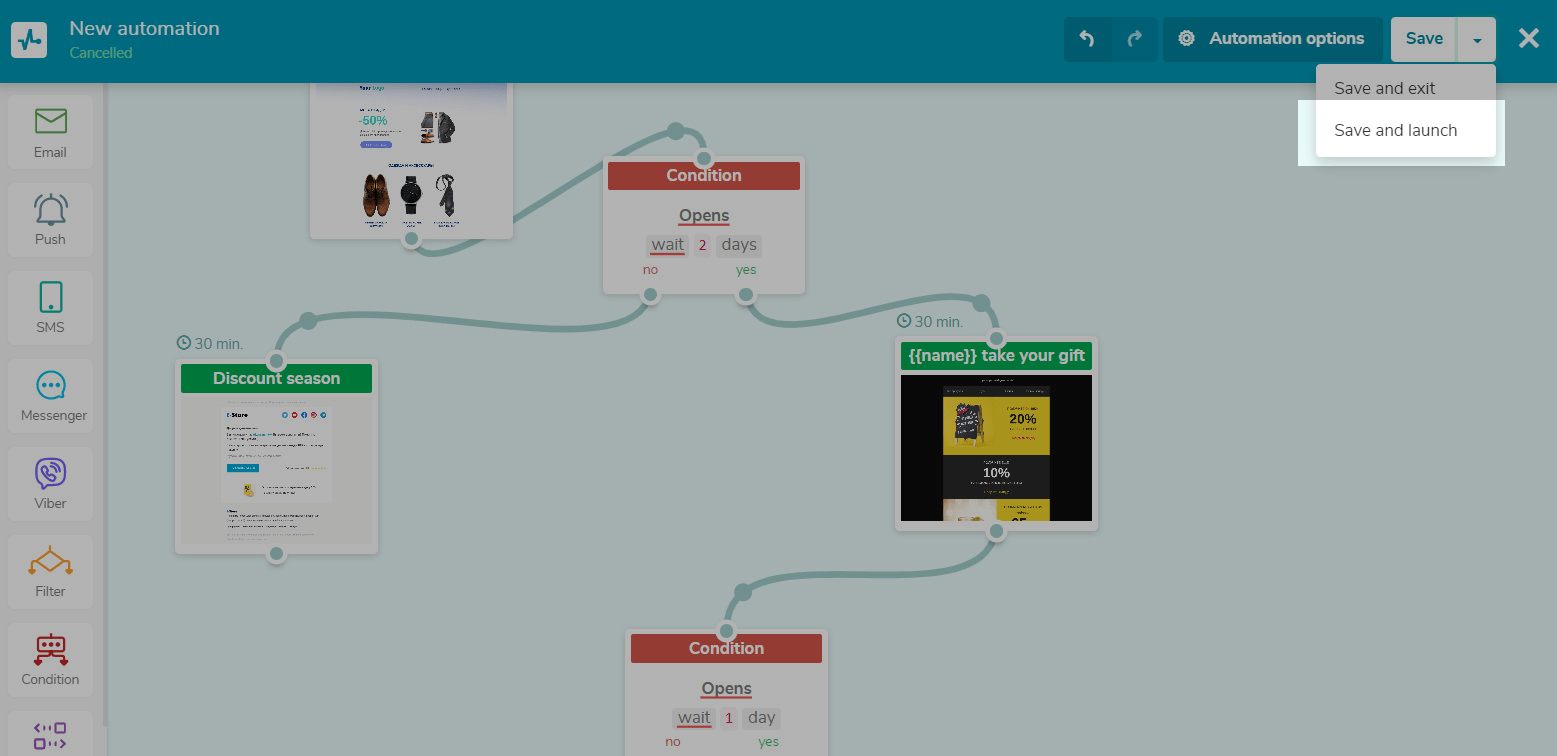Add a Condition block from the sidebar

pyautogui.click(x=50, y=660)
